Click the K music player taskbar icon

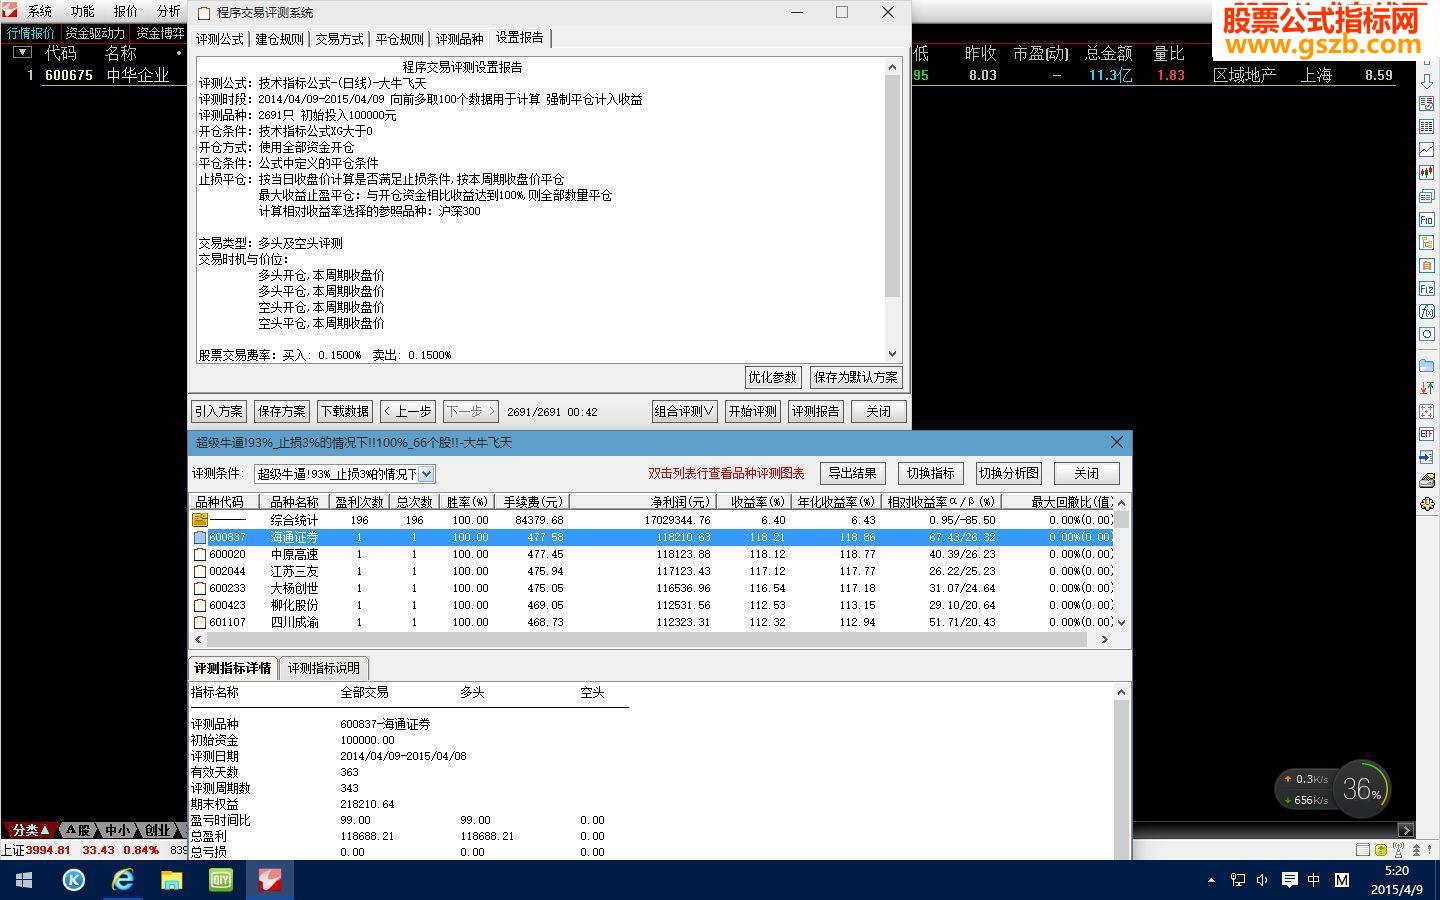[73, 880]
